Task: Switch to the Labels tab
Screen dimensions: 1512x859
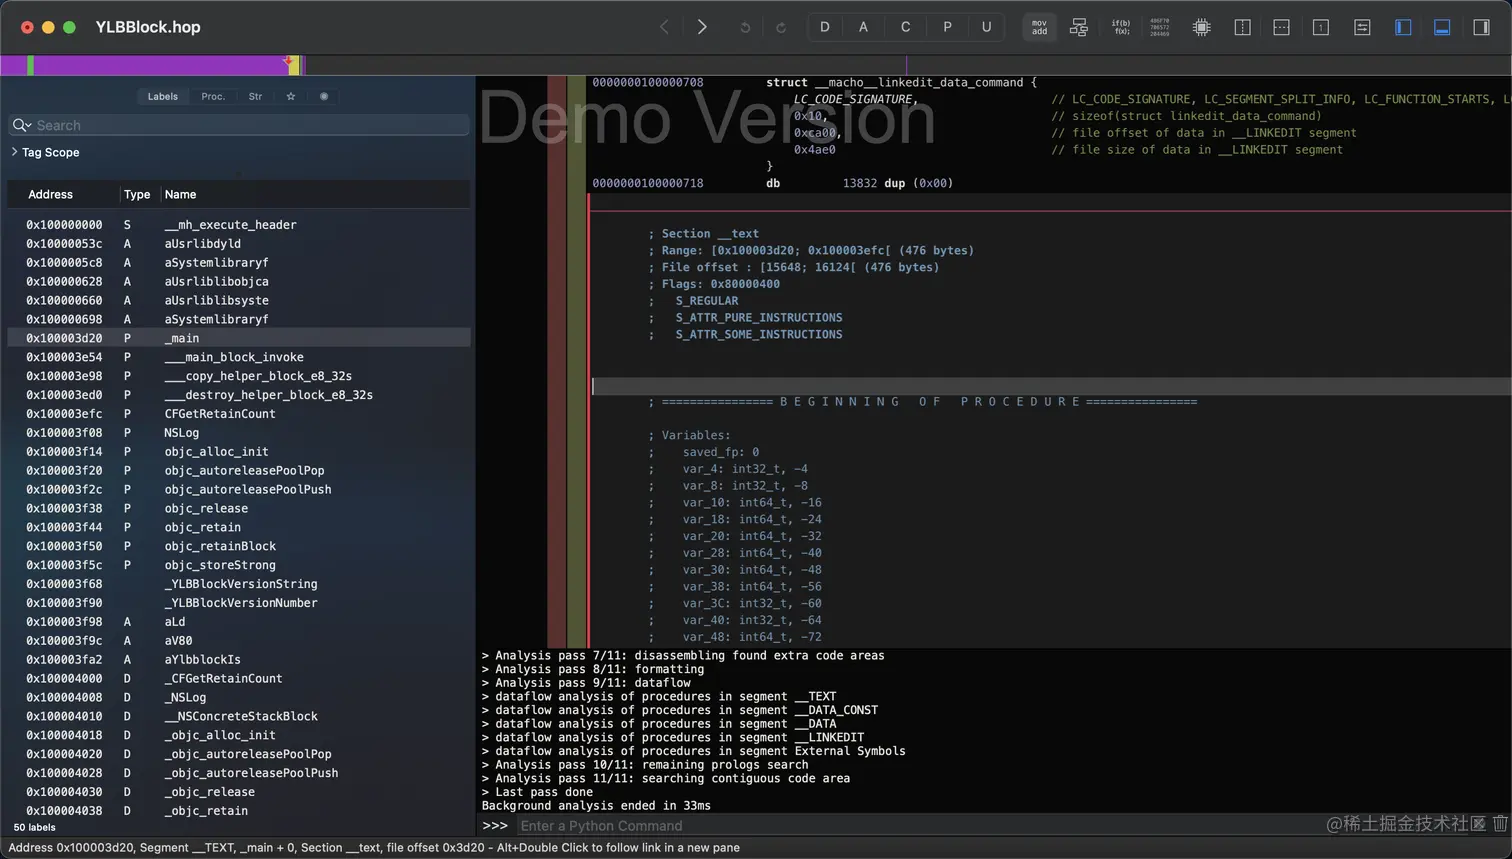Action: (163, 97)
